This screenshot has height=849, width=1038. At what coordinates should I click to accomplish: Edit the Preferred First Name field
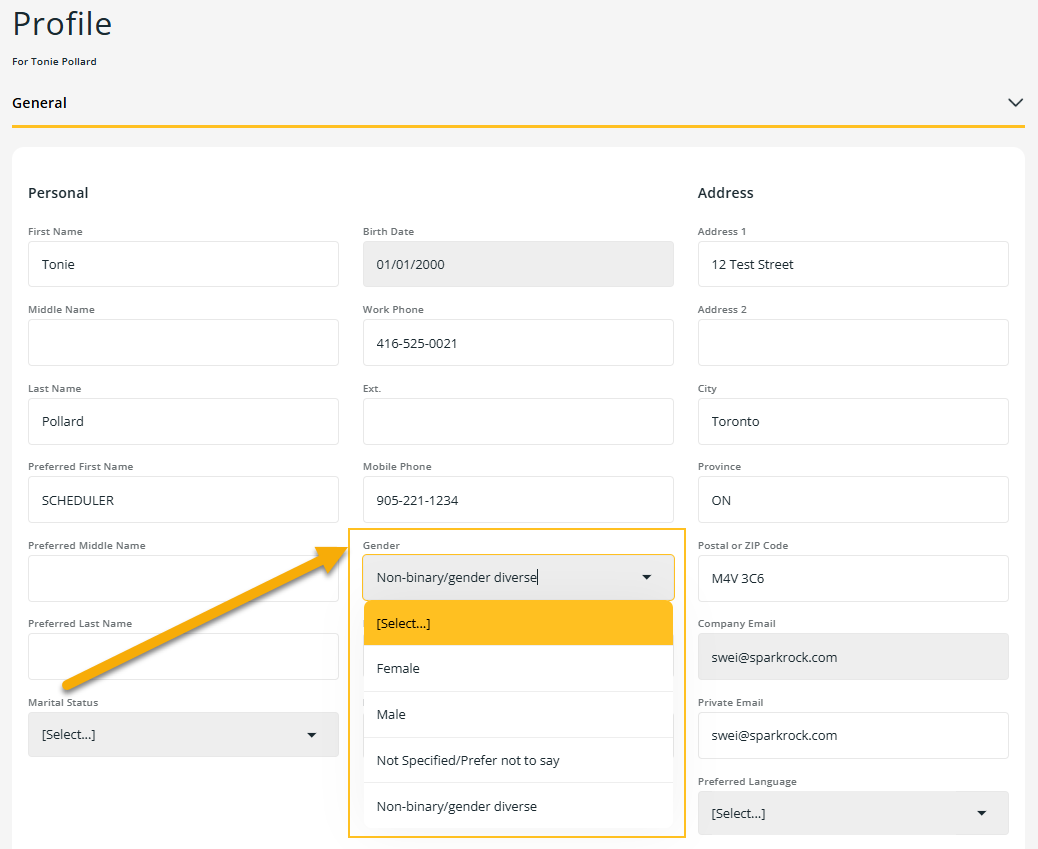tap(183, 500)
